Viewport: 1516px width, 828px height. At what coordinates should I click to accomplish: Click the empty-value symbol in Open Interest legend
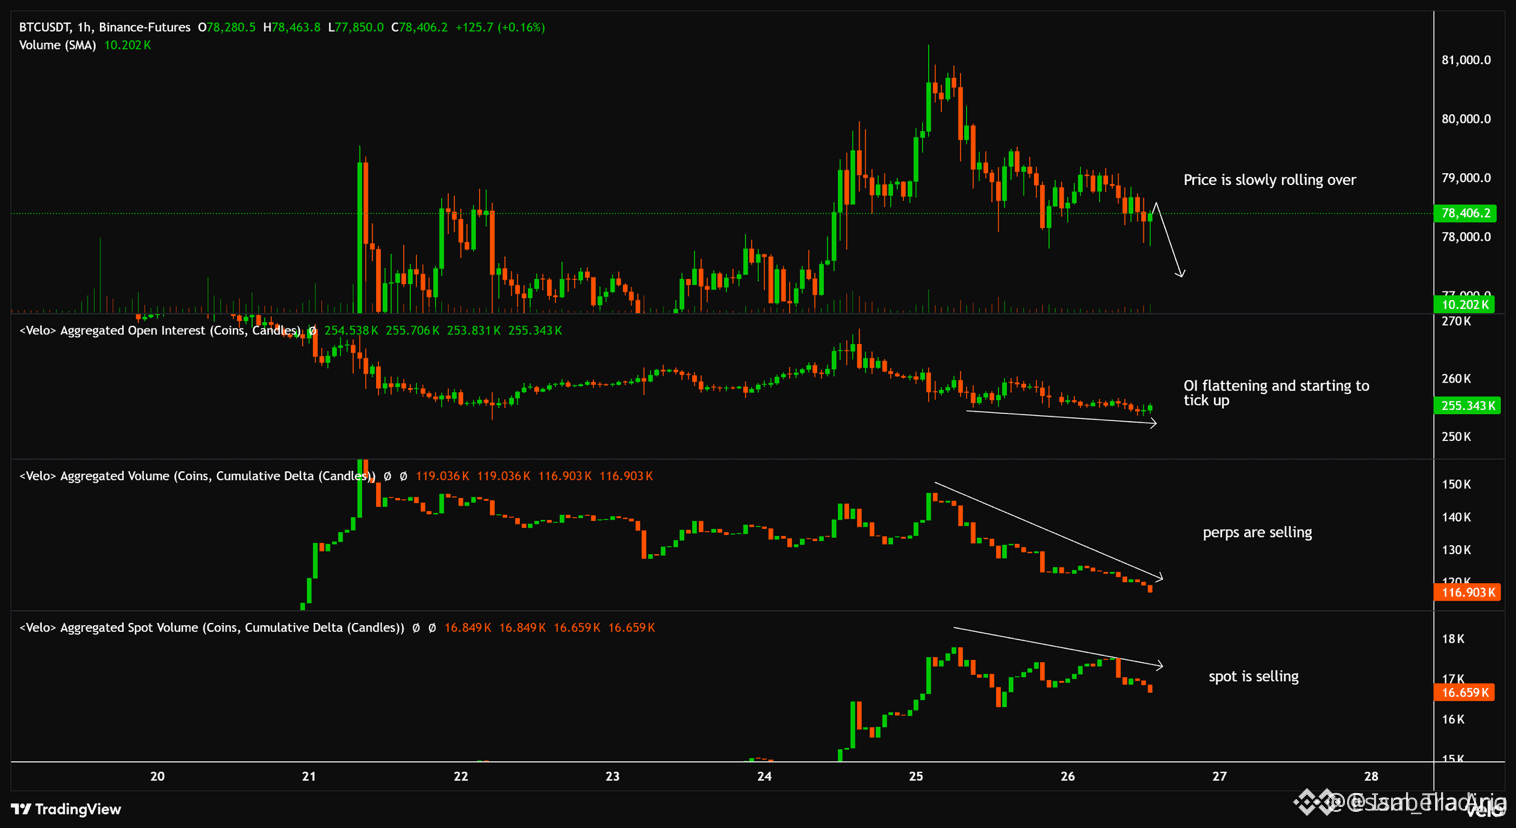(x=312, y=331)
